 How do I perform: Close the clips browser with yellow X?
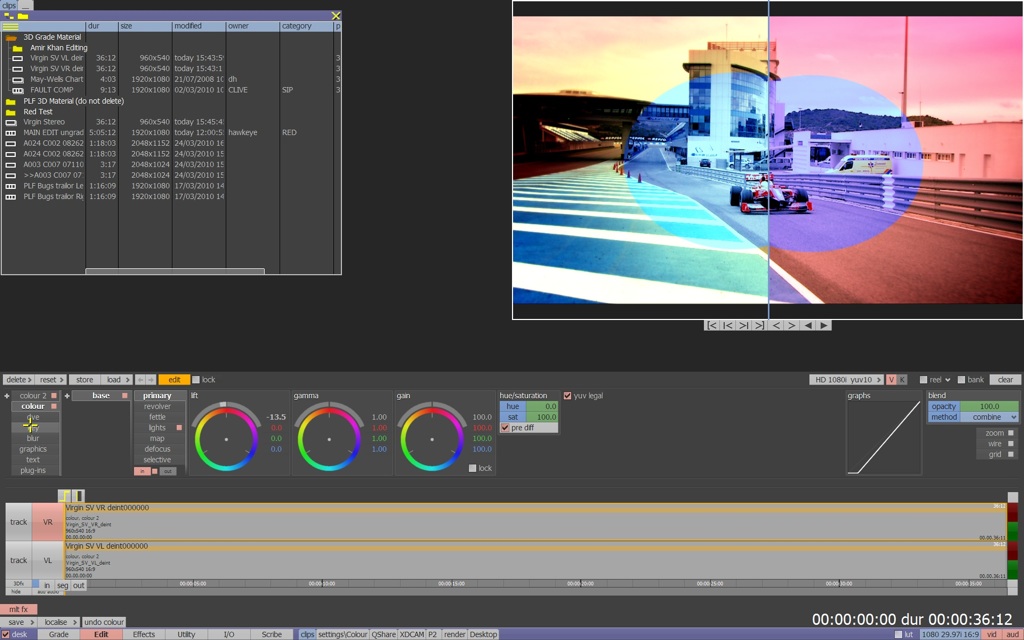(x=336, y=16)
